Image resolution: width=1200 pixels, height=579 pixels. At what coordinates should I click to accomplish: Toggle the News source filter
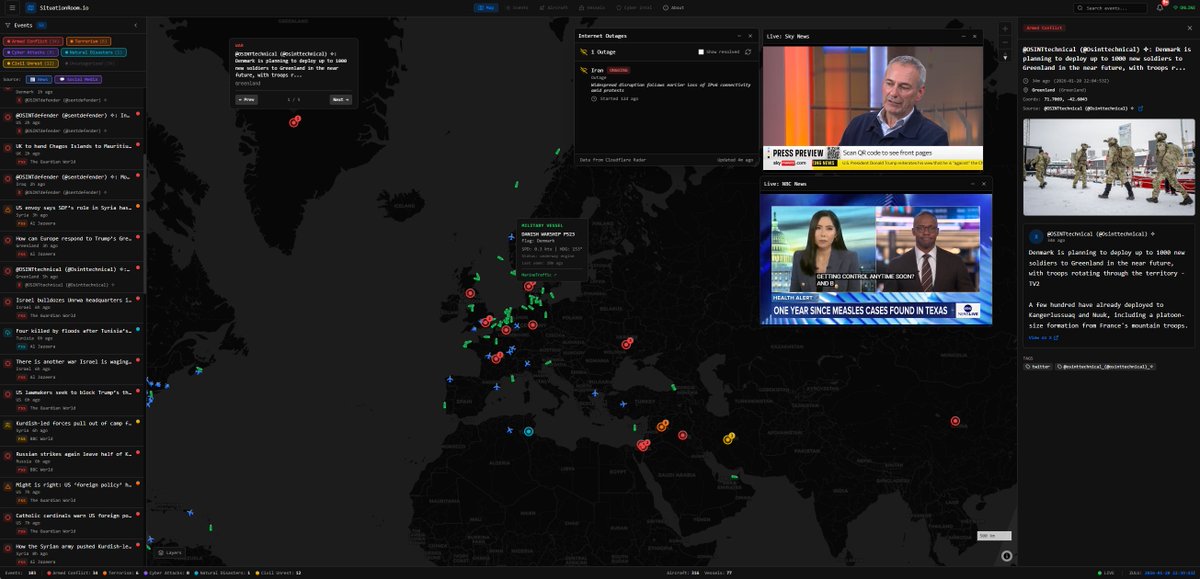(39, 78)
